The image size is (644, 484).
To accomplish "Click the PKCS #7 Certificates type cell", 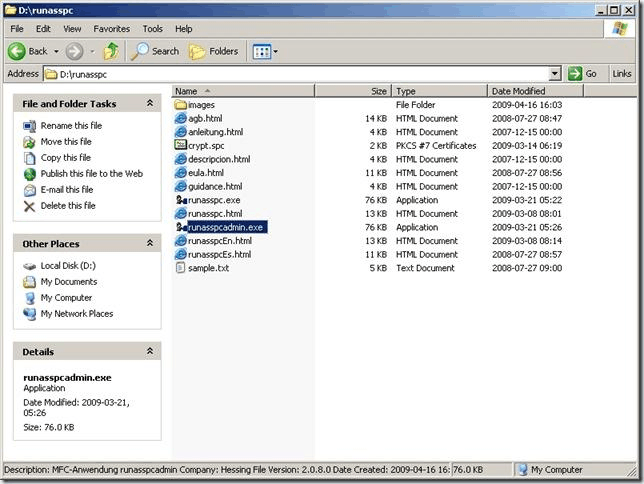I will [x=436, y=145].
